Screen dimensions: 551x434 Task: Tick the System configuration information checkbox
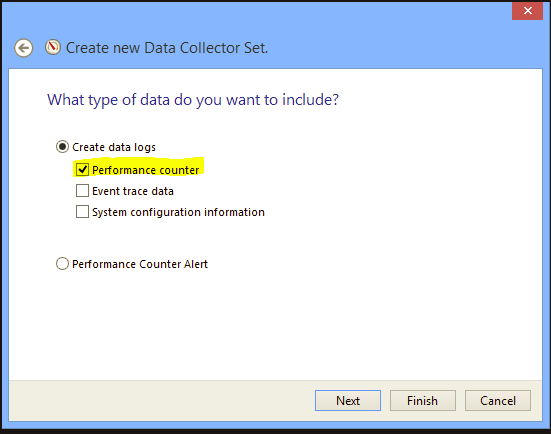pos(82,212)
